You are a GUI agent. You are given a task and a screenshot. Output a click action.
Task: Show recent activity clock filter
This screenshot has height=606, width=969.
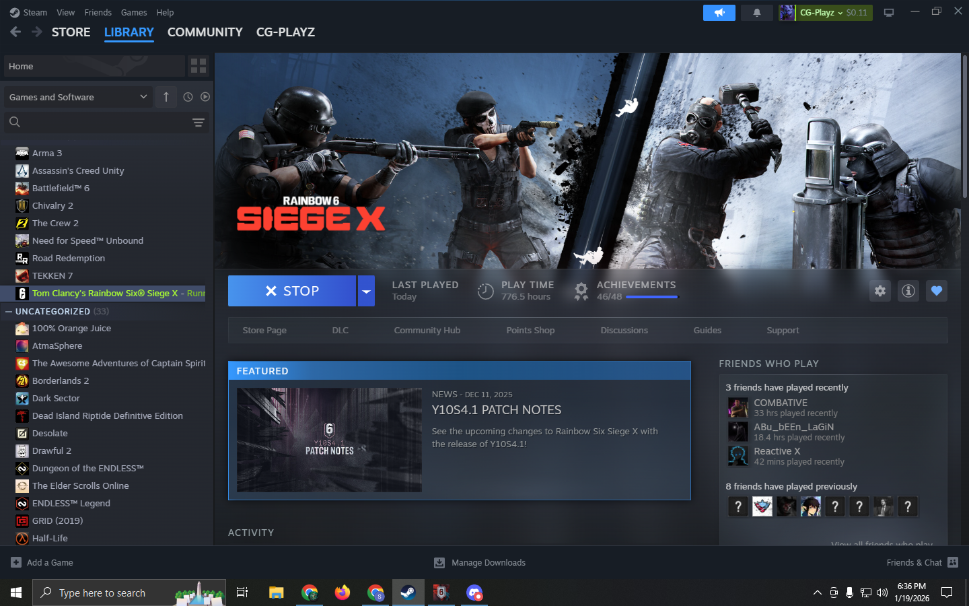(x=188, y=97)
